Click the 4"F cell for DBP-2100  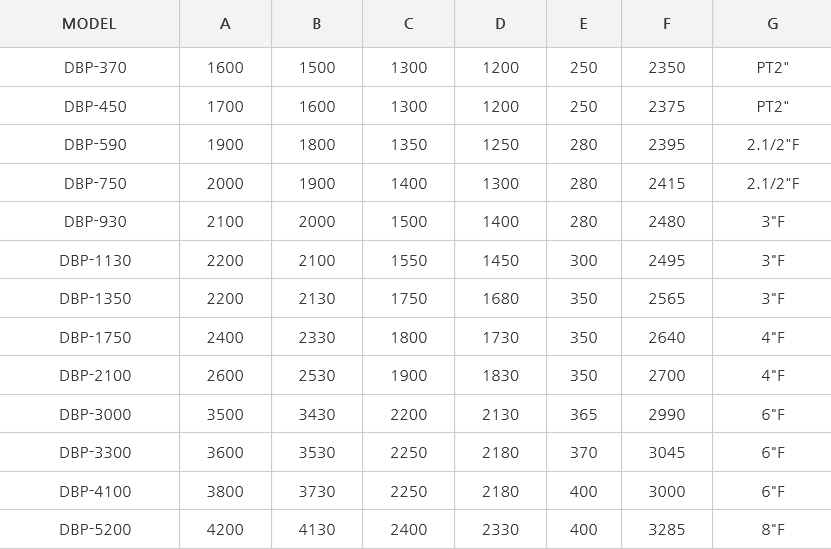[x=773, y=376]
